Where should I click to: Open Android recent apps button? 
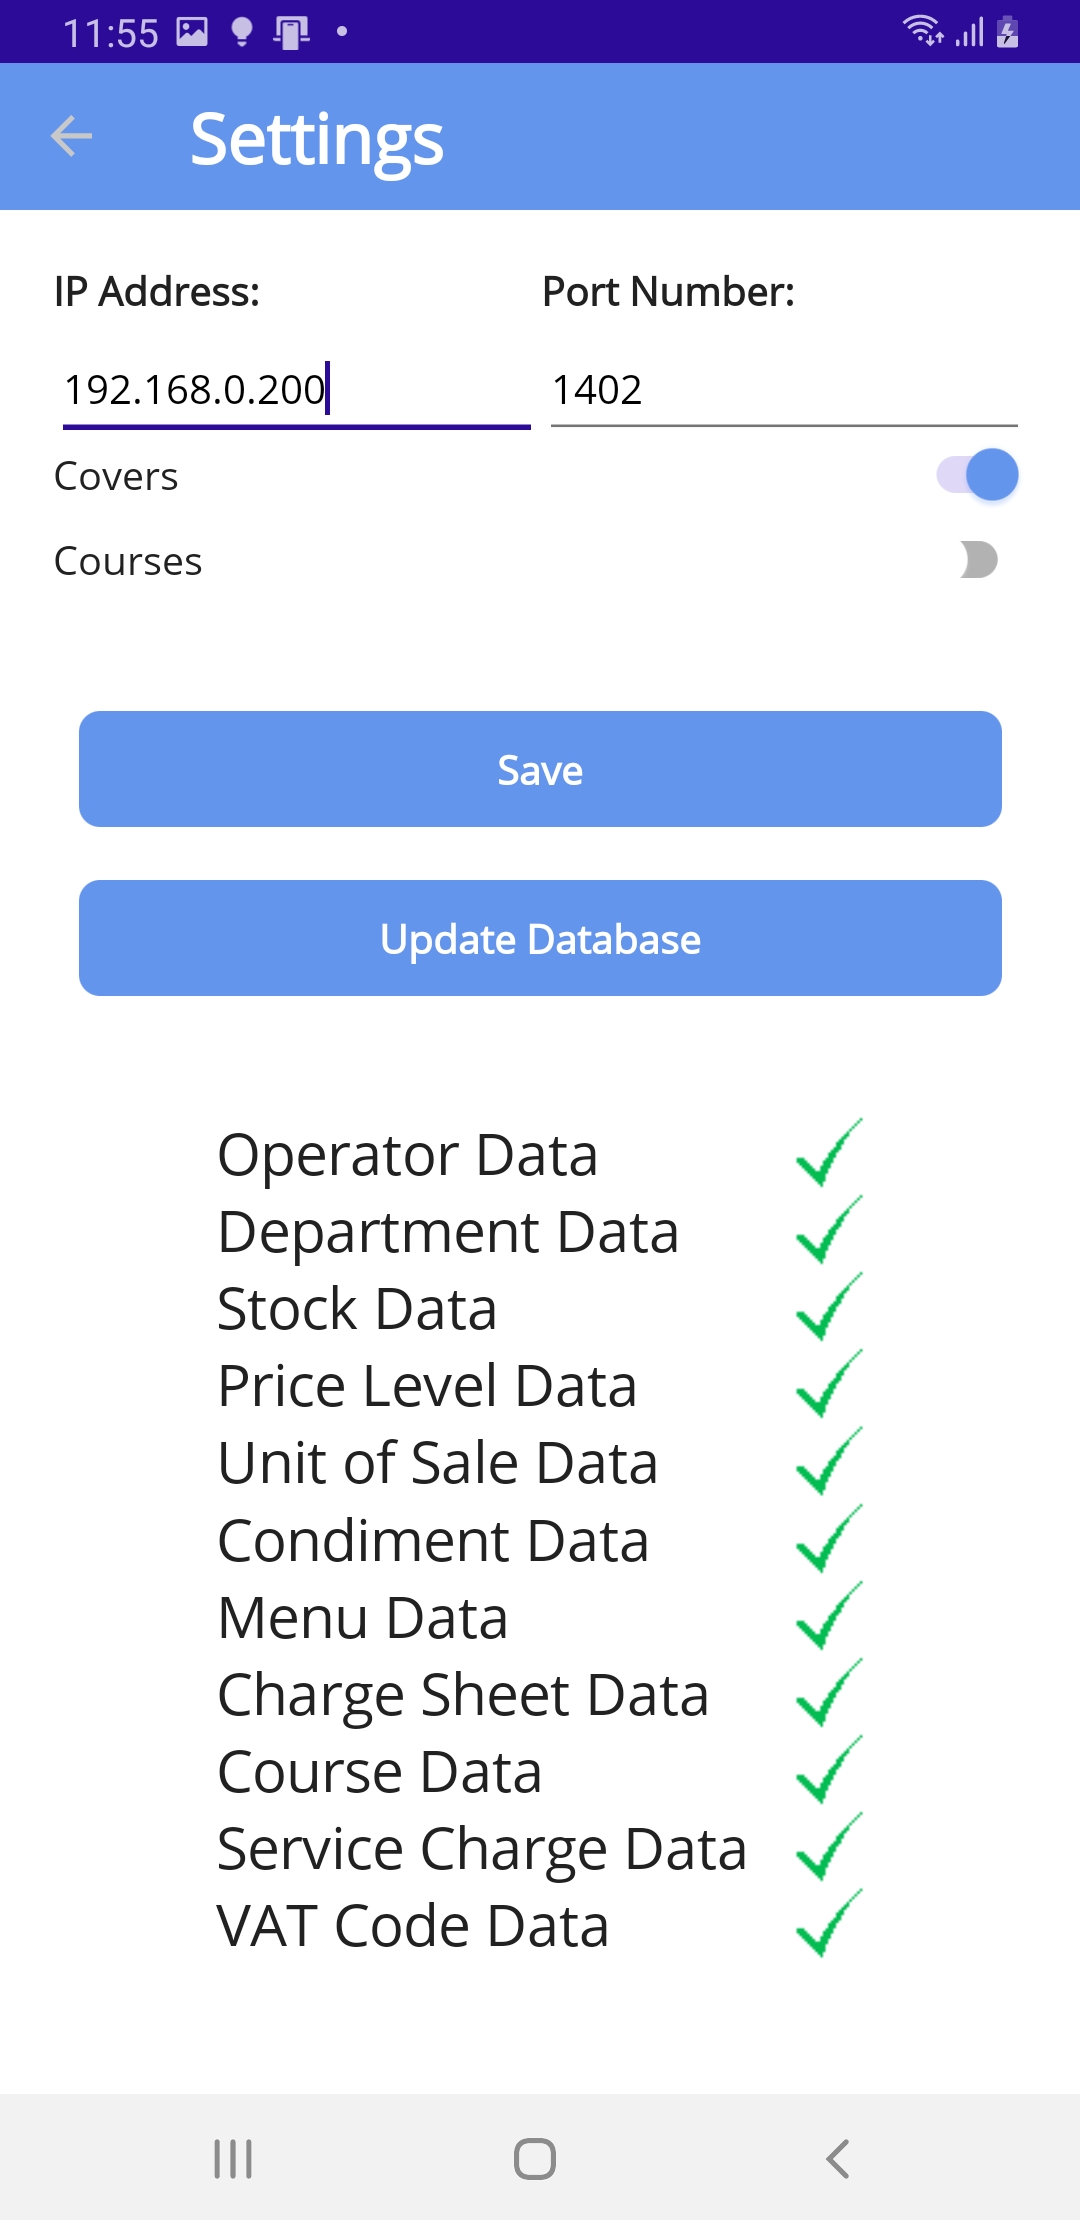pyautogui.click(x=233, y=2159)
